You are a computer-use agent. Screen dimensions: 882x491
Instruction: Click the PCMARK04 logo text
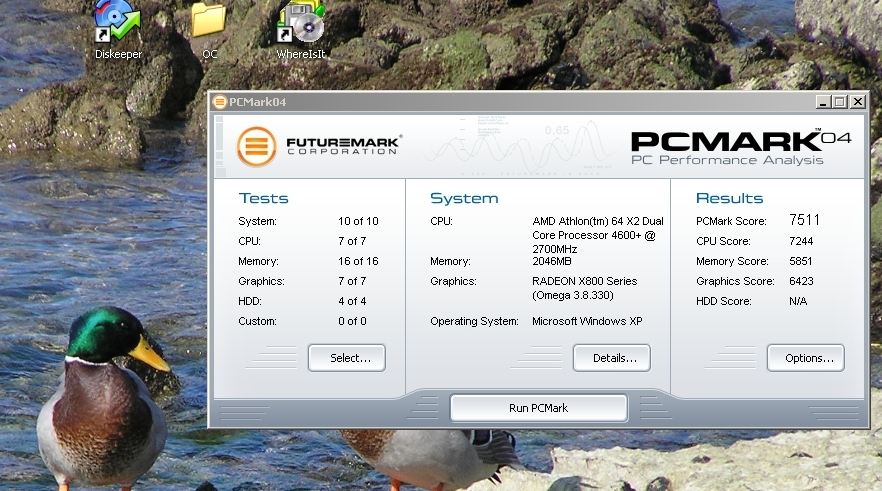tap(741, 142)
